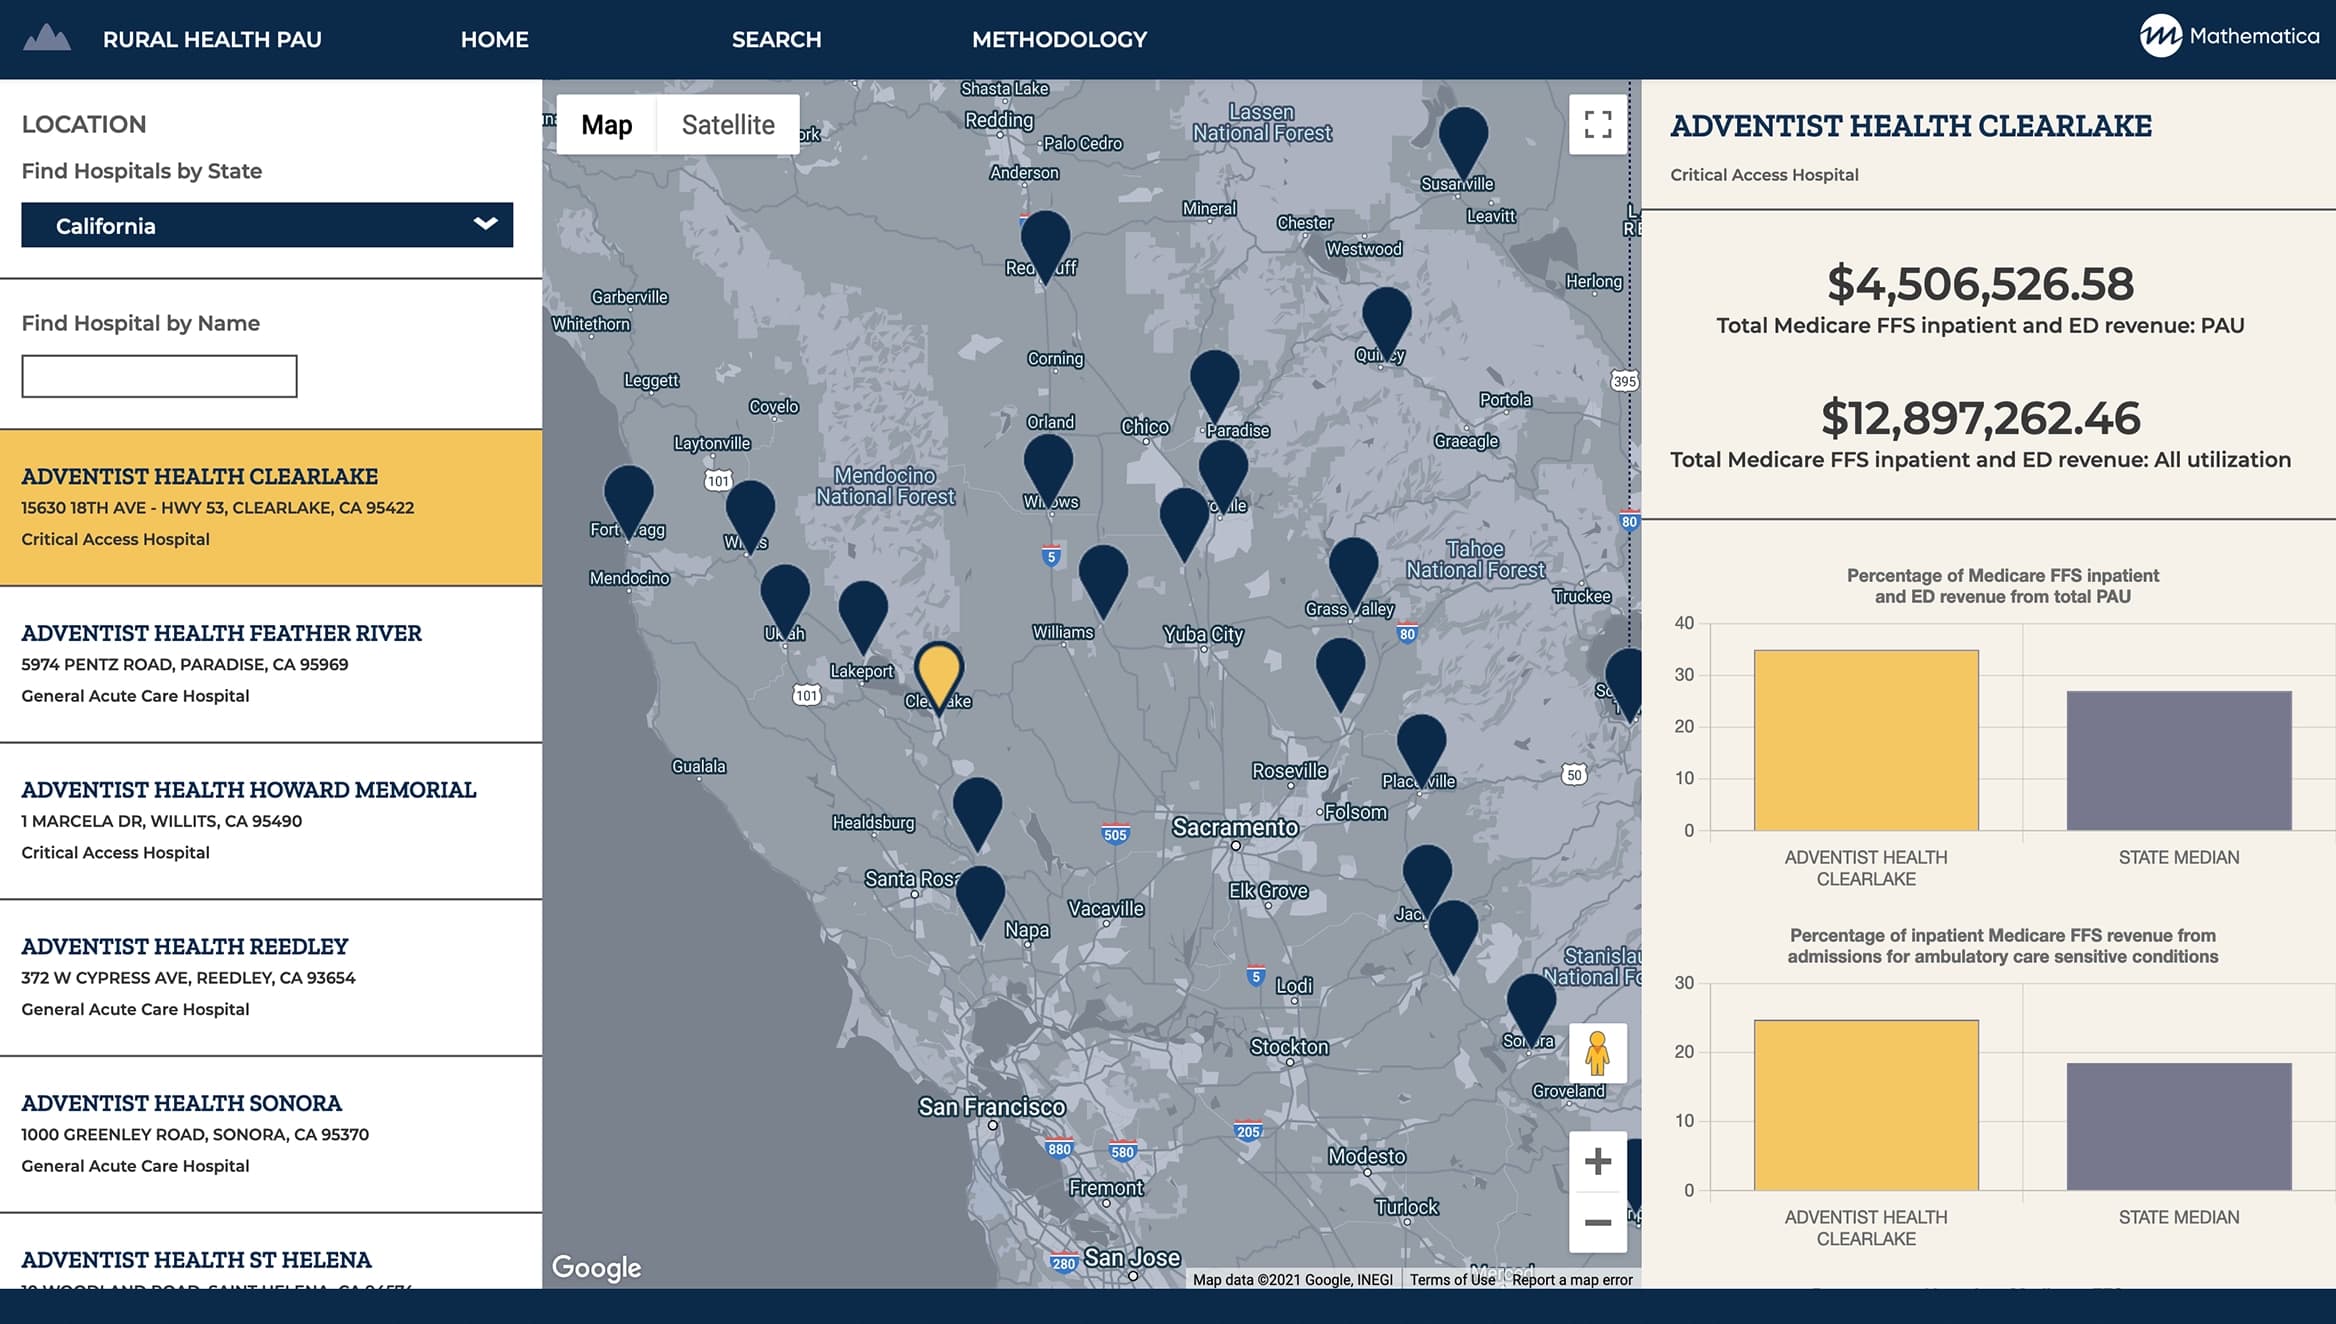Open the Methodology page

click(1059, 39)
